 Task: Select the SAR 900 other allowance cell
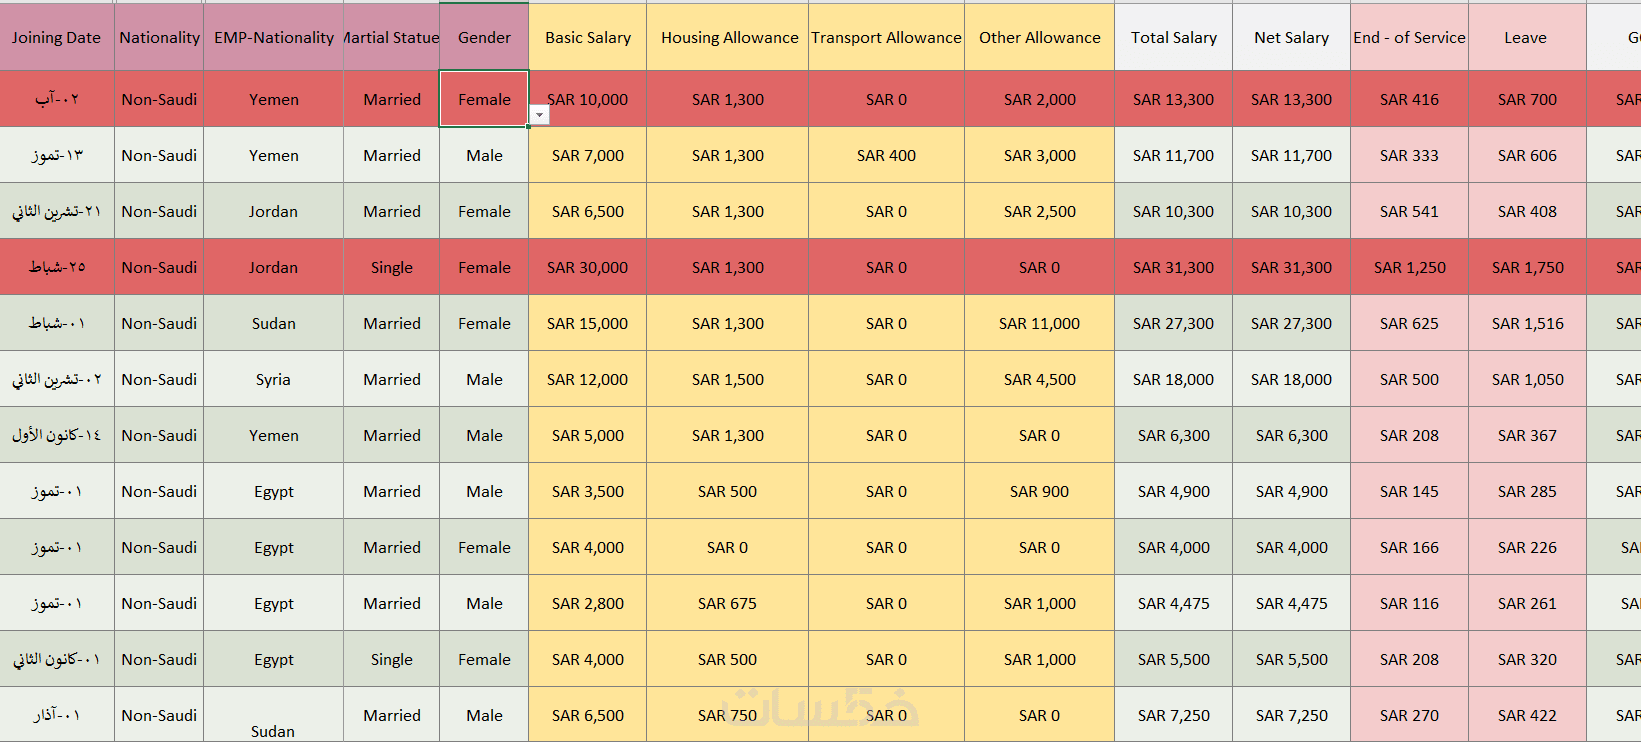[x=1039, y=491]
